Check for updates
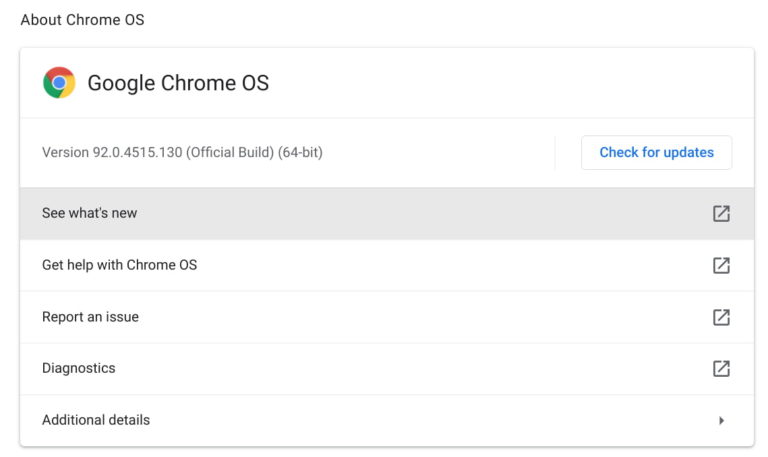 [656, 152]
